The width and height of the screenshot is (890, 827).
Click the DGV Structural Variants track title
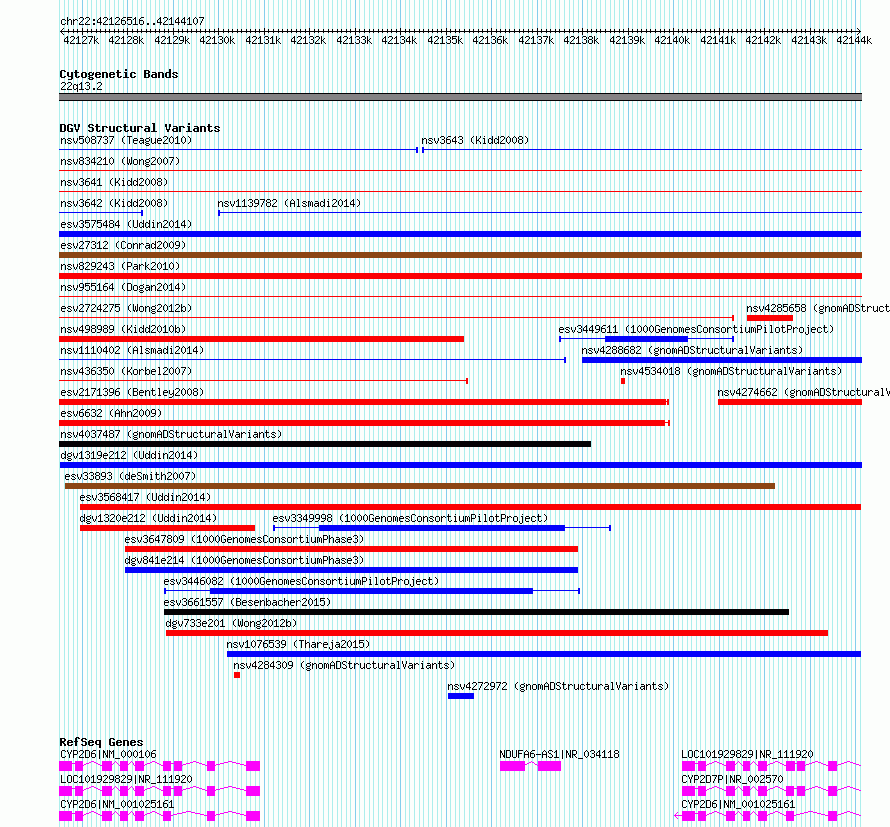pyautogui.click(x=140, y=128)
